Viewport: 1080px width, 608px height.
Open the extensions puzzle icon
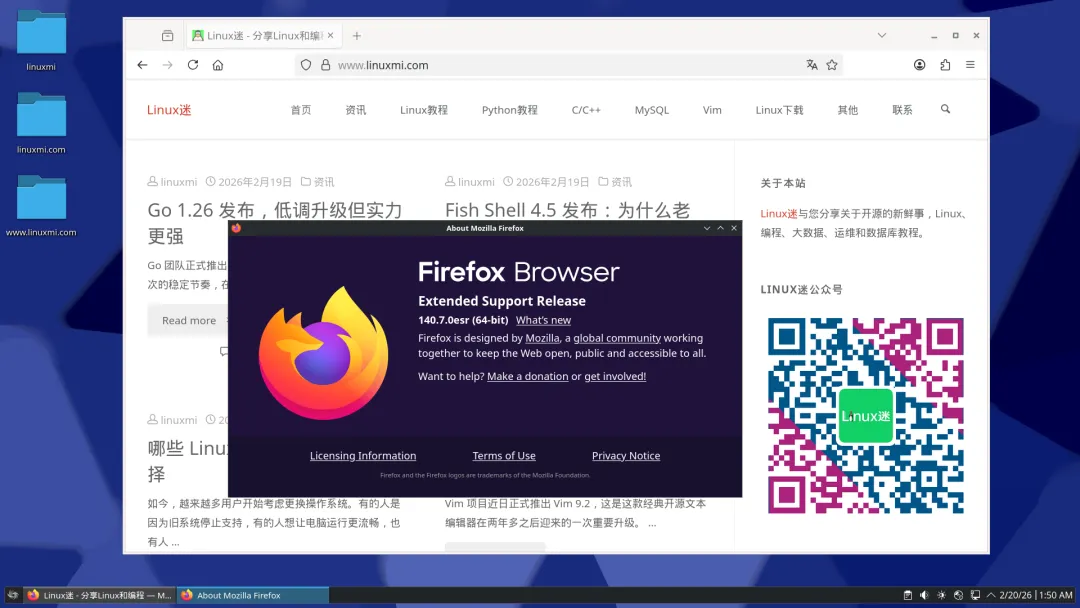[x=945, y=65]
